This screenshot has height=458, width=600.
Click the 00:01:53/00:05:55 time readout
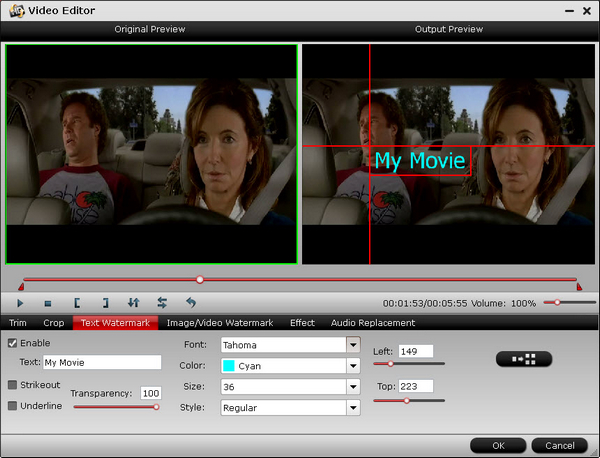[x=425, y=303]
